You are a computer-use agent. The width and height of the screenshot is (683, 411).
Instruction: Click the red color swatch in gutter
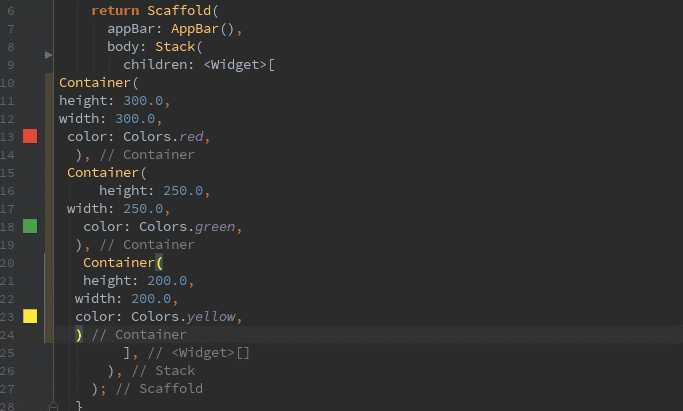click(x=30, y=136)
